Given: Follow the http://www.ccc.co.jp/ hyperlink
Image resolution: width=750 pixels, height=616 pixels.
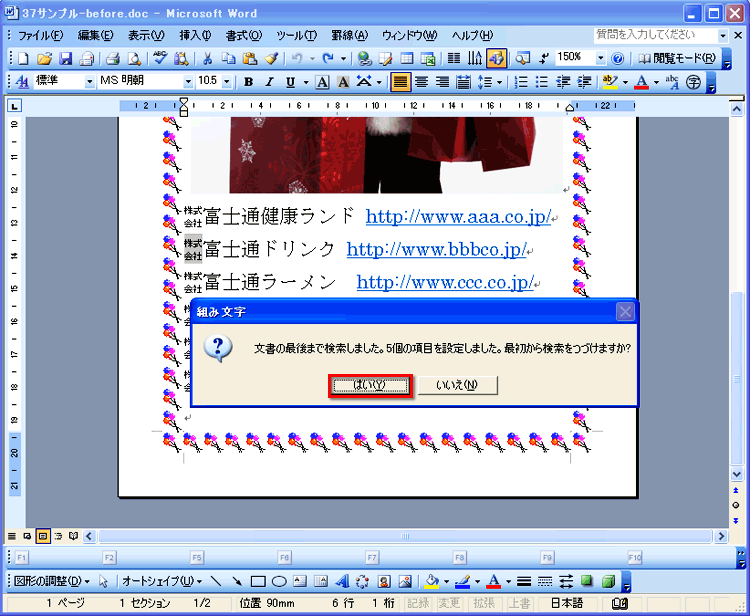Looking at the screenshot, I should [445, 282].
